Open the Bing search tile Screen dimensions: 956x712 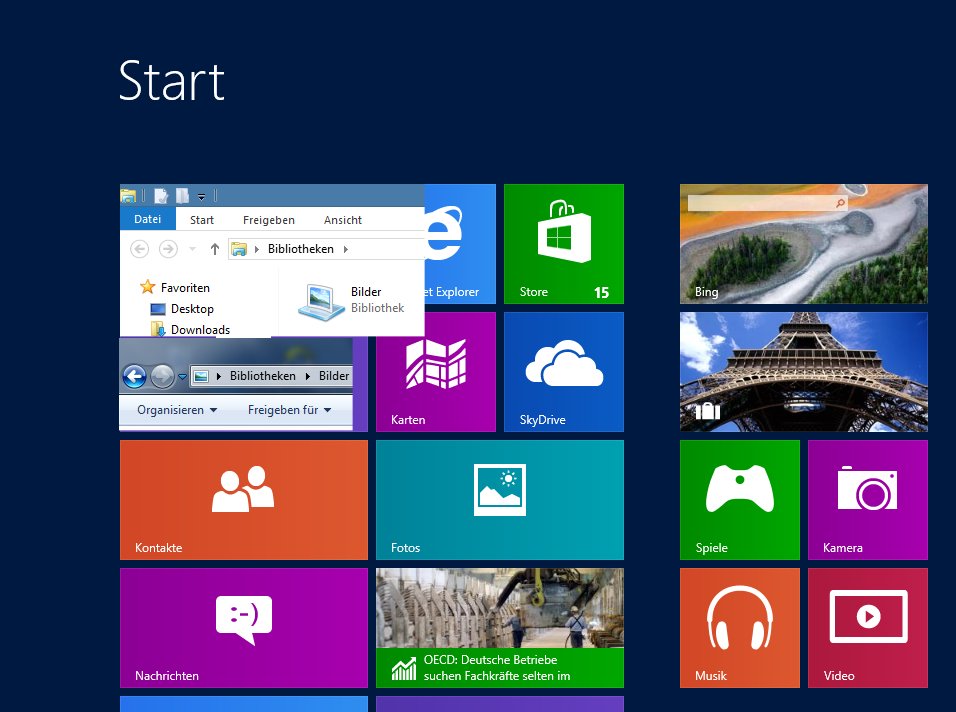pyautogui.click(x=804, y=244)
